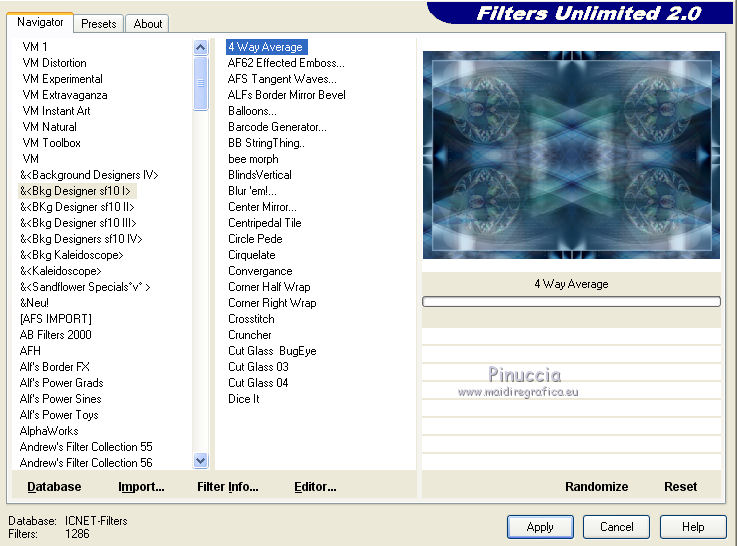Viewport: 737px width, 546px height.
Task: Select Barcode Generator... filter
Action: click(277, 127)
